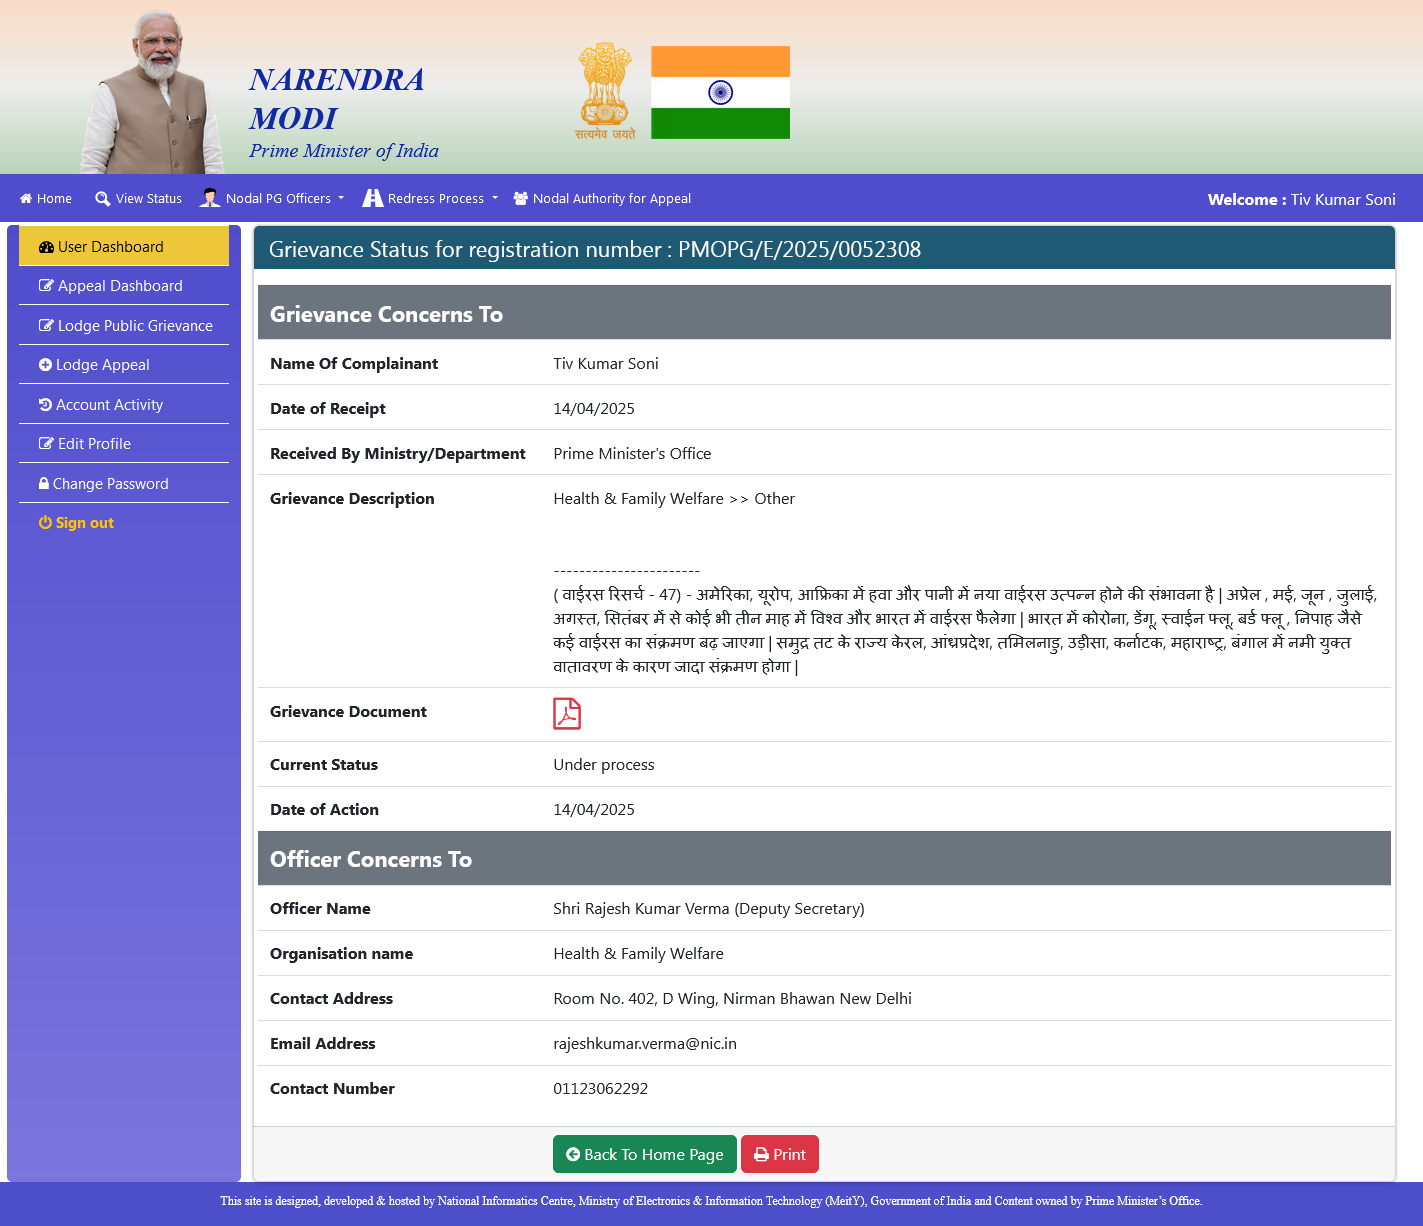Image resolution: width=1423 pixels, height=1226 pixels.
Task: Click the Edit Profile pencil icon
Action: [46, 444]
